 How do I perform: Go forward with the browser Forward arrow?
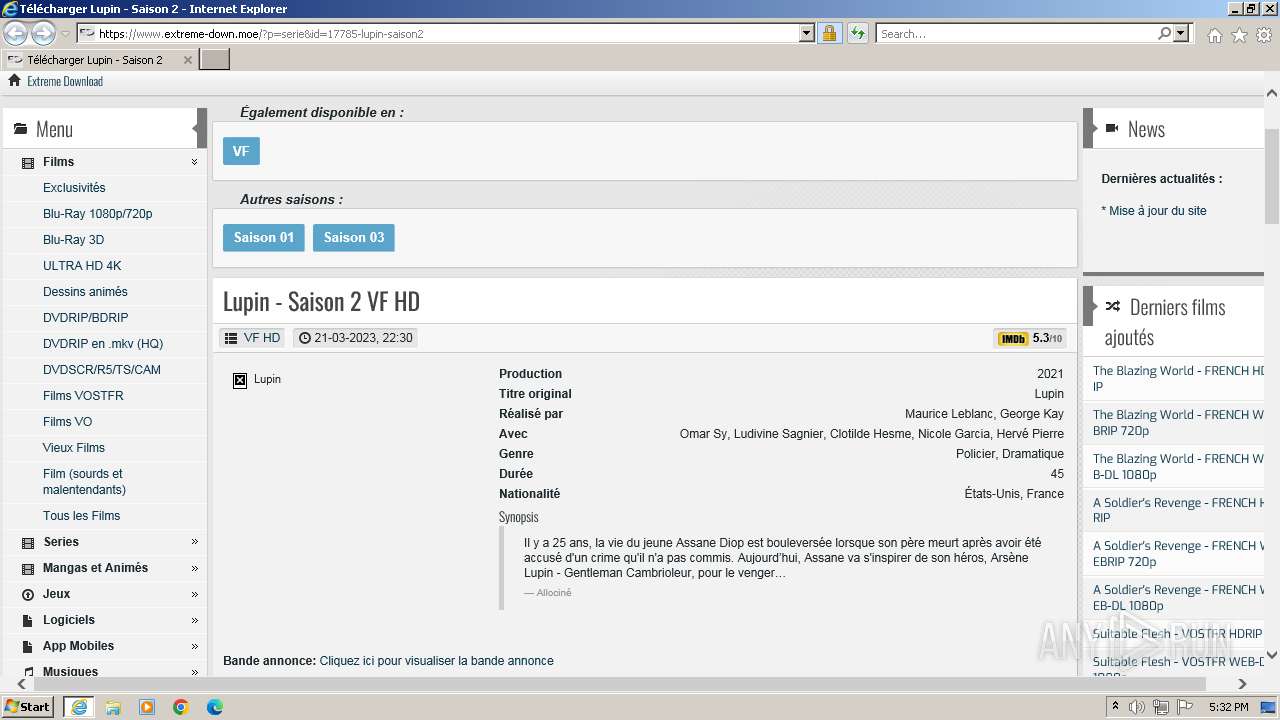tap(43, 34)
